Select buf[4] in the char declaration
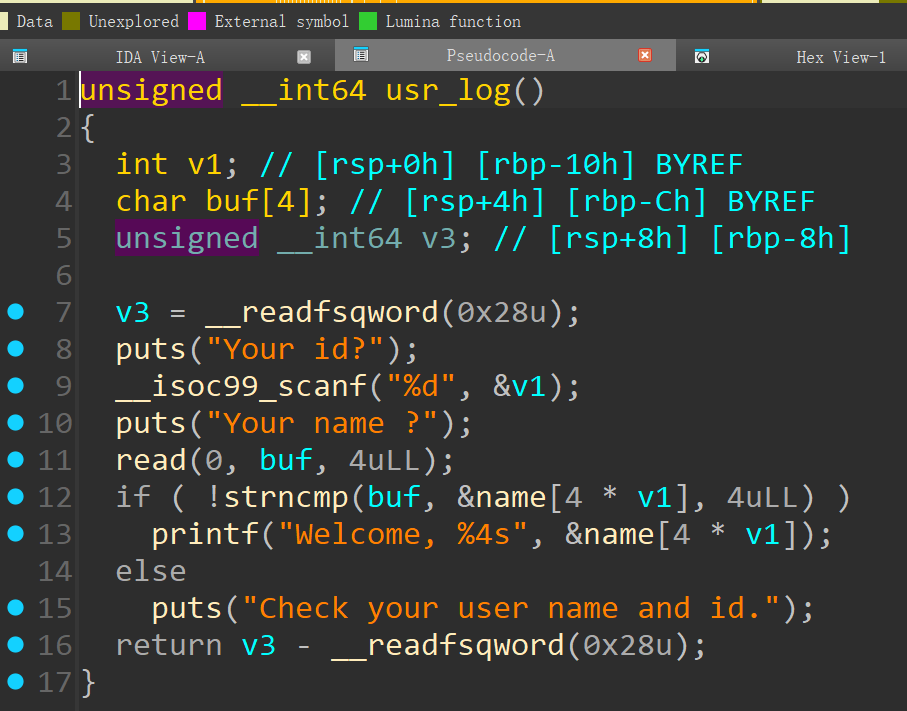 coord(259,202)
